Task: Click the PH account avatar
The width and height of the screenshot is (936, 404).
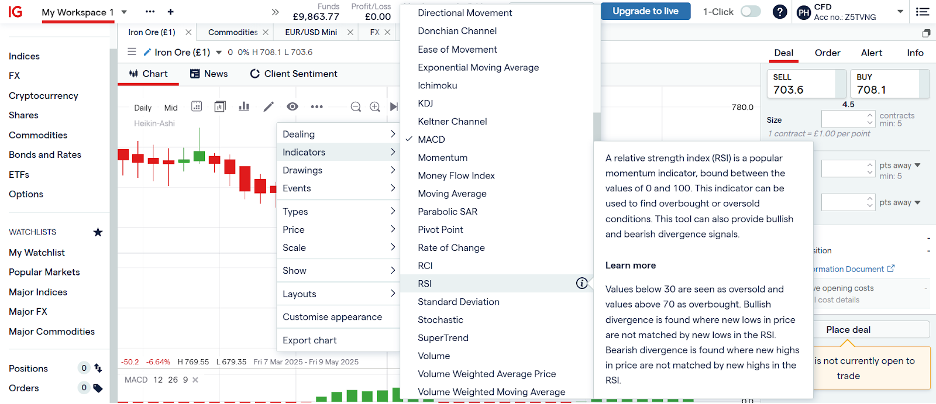Action: click(804, 12)
